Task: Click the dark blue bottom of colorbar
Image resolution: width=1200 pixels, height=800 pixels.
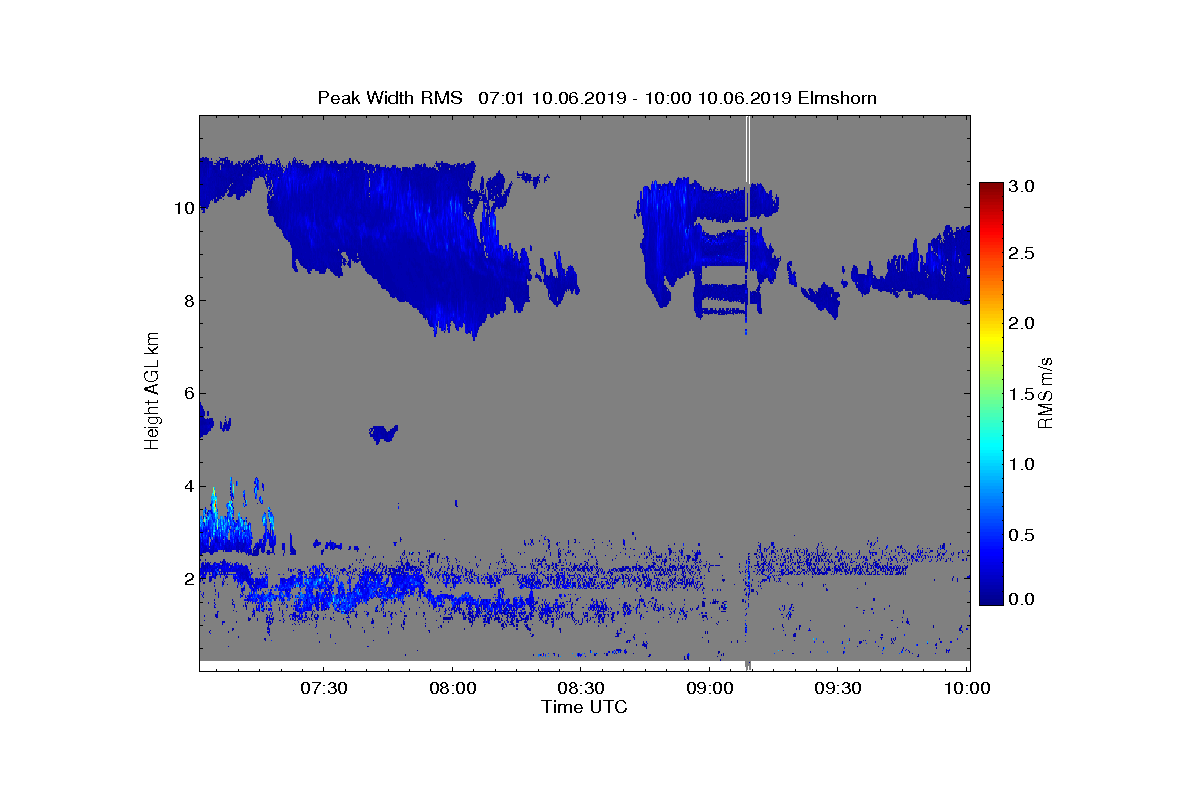Action: pos(990,597)
